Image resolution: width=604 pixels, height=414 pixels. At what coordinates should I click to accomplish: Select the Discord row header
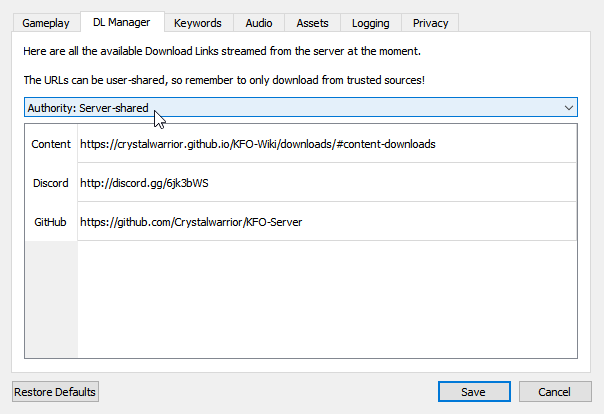coord(51,183)
